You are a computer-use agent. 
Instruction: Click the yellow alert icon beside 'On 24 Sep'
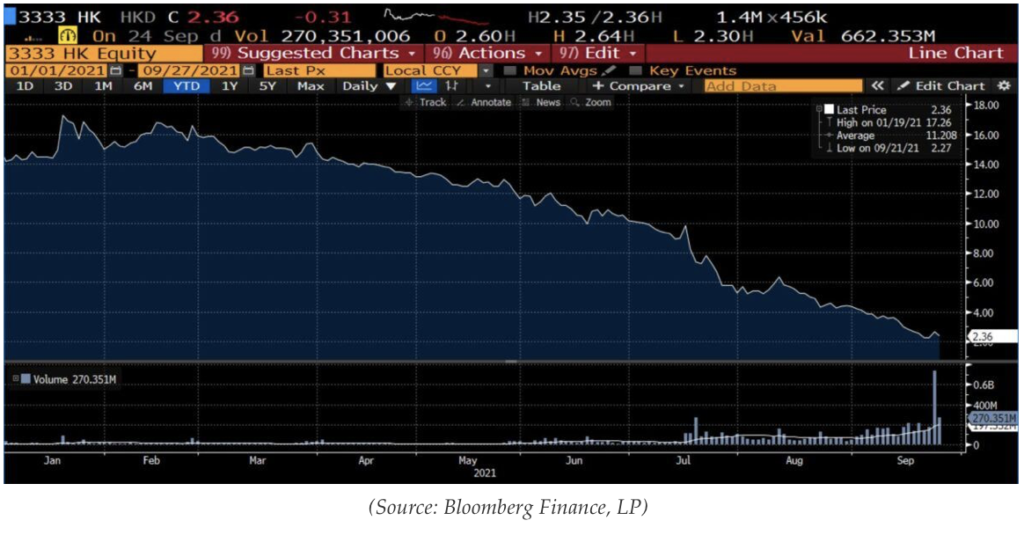tap(67, 36)
